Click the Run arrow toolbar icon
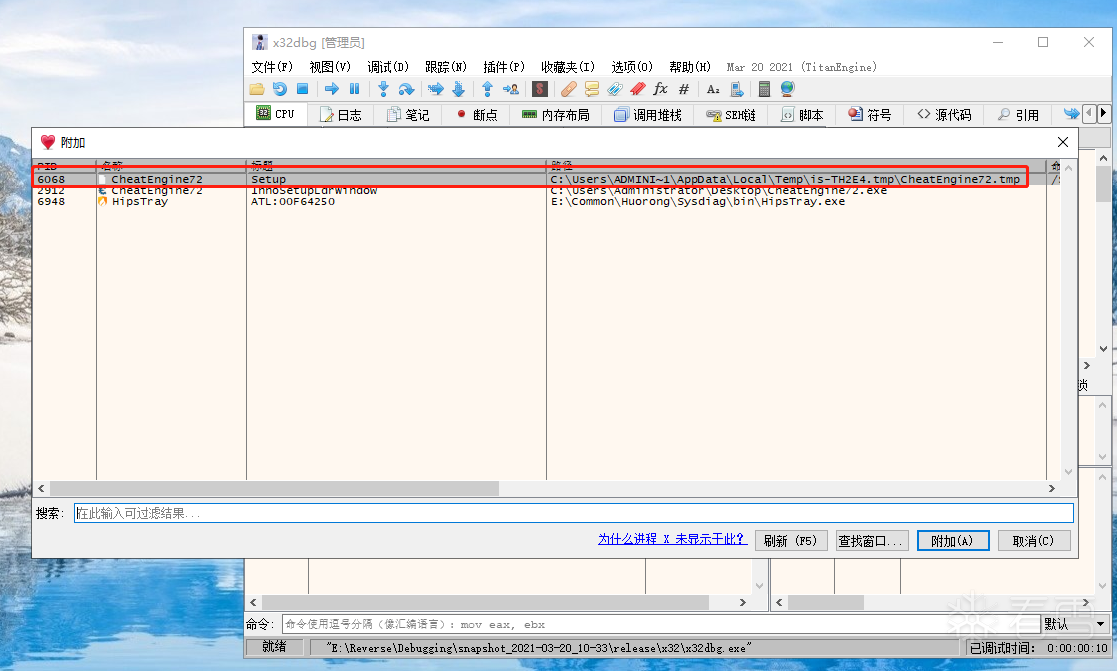 332,89
